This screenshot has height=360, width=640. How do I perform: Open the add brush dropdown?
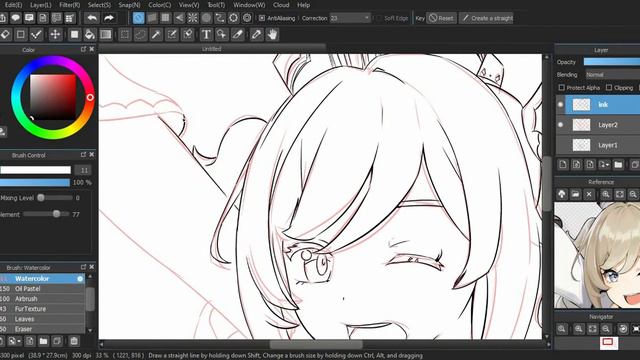point(15,341)
